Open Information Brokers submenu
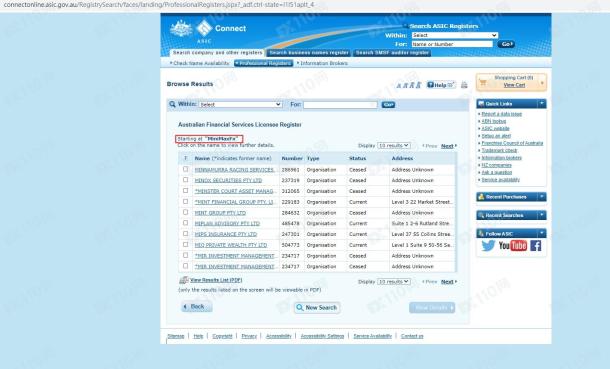Screen dimensions: 610x369 pos(322,63)
